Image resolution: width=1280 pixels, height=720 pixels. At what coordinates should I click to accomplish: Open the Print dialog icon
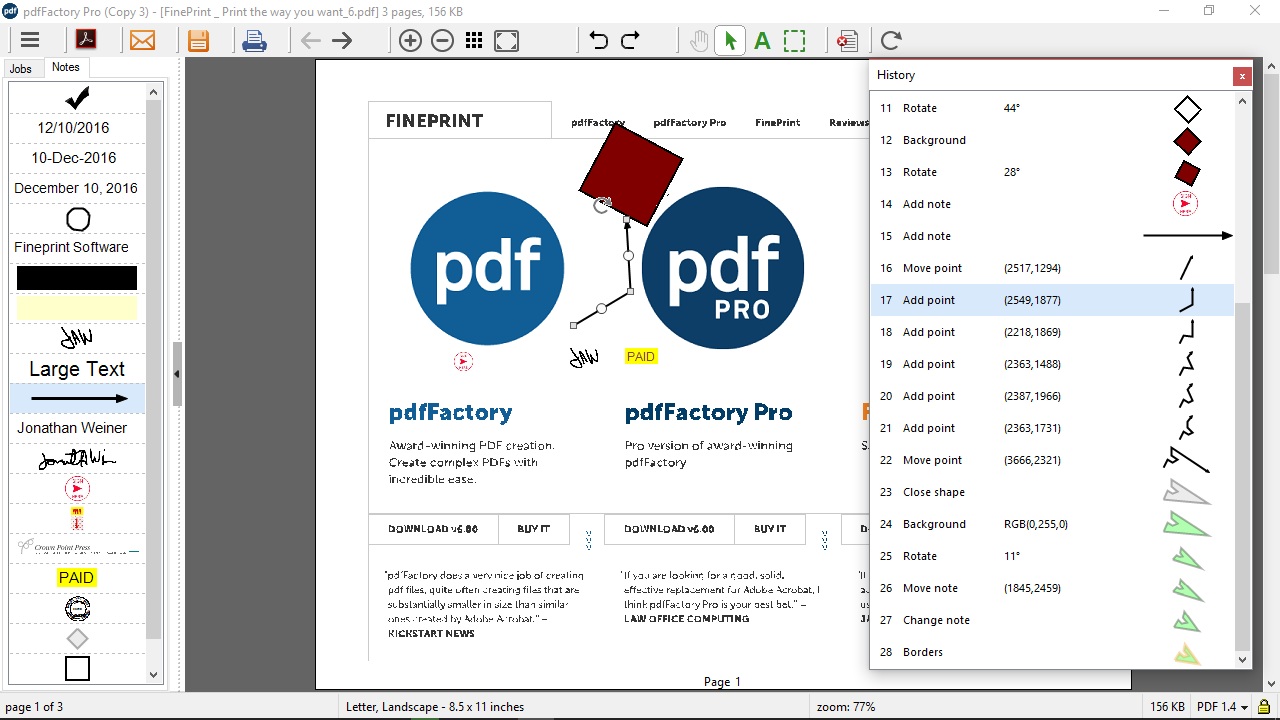coord(255,40)
